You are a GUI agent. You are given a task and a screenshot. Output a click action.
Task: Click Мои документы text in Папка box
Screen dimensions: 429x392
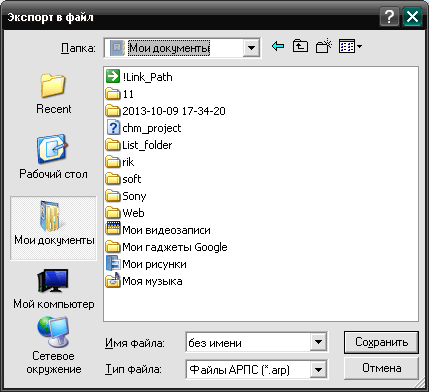click(169, 48)
